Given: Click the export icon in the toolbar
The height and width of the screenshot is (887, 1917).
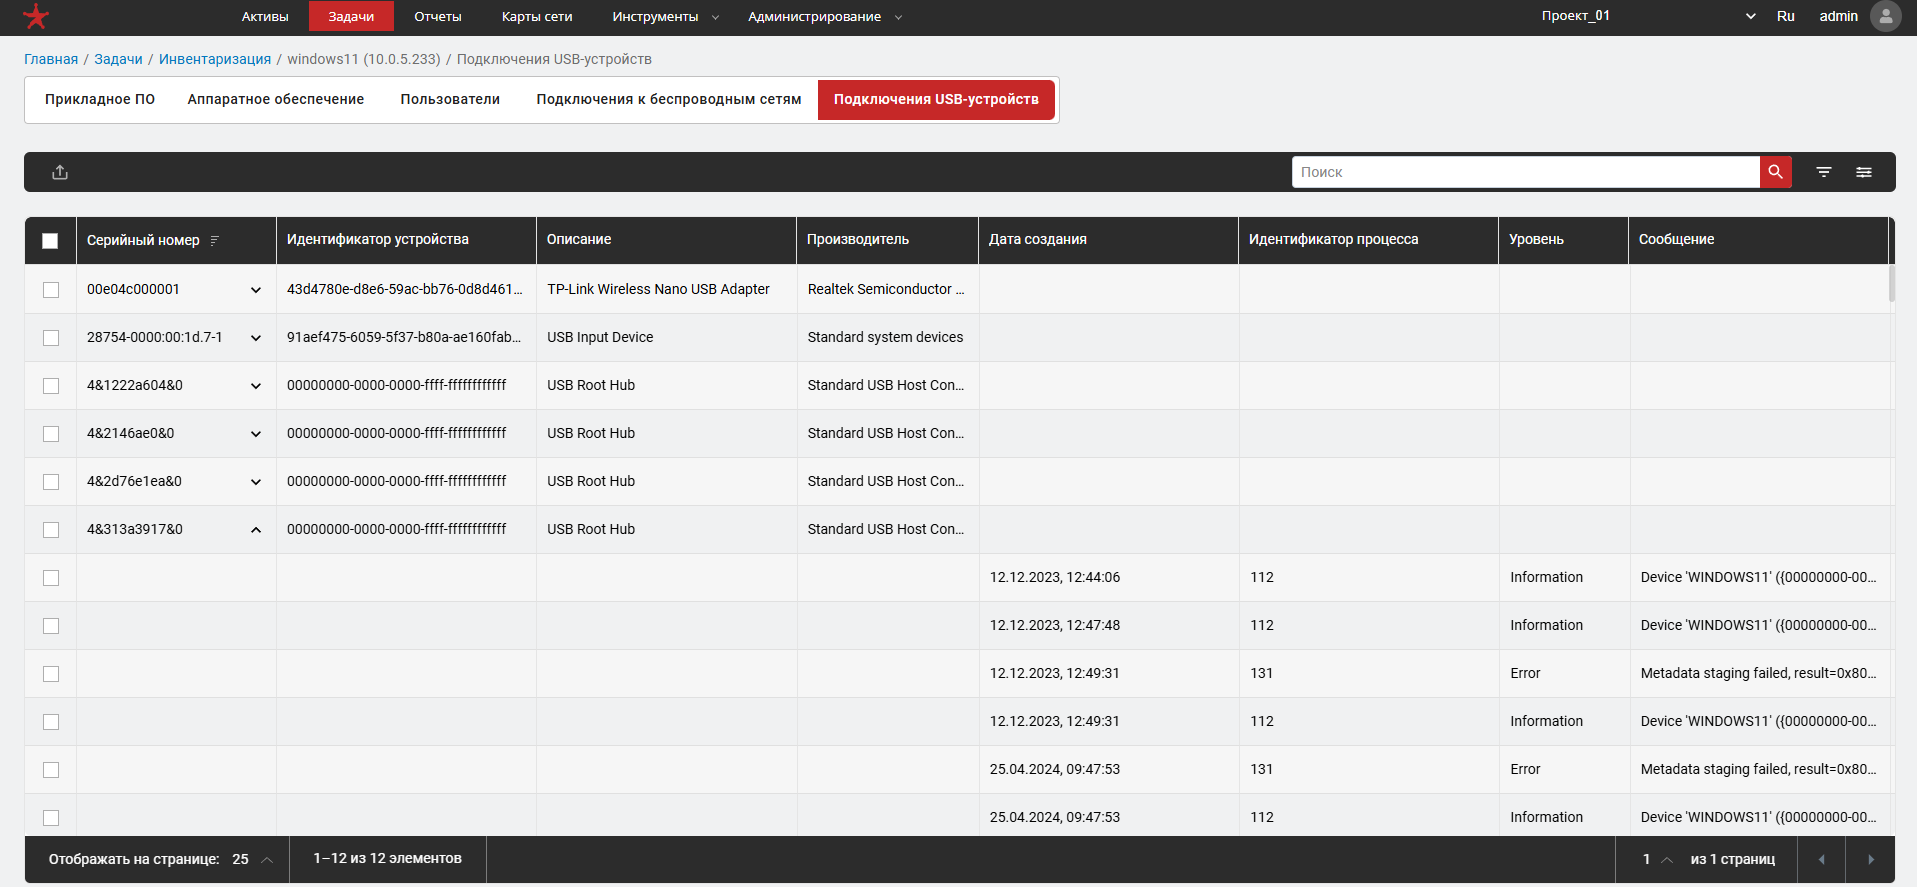Looking at the screenshot, I should (x=60, y=172).
